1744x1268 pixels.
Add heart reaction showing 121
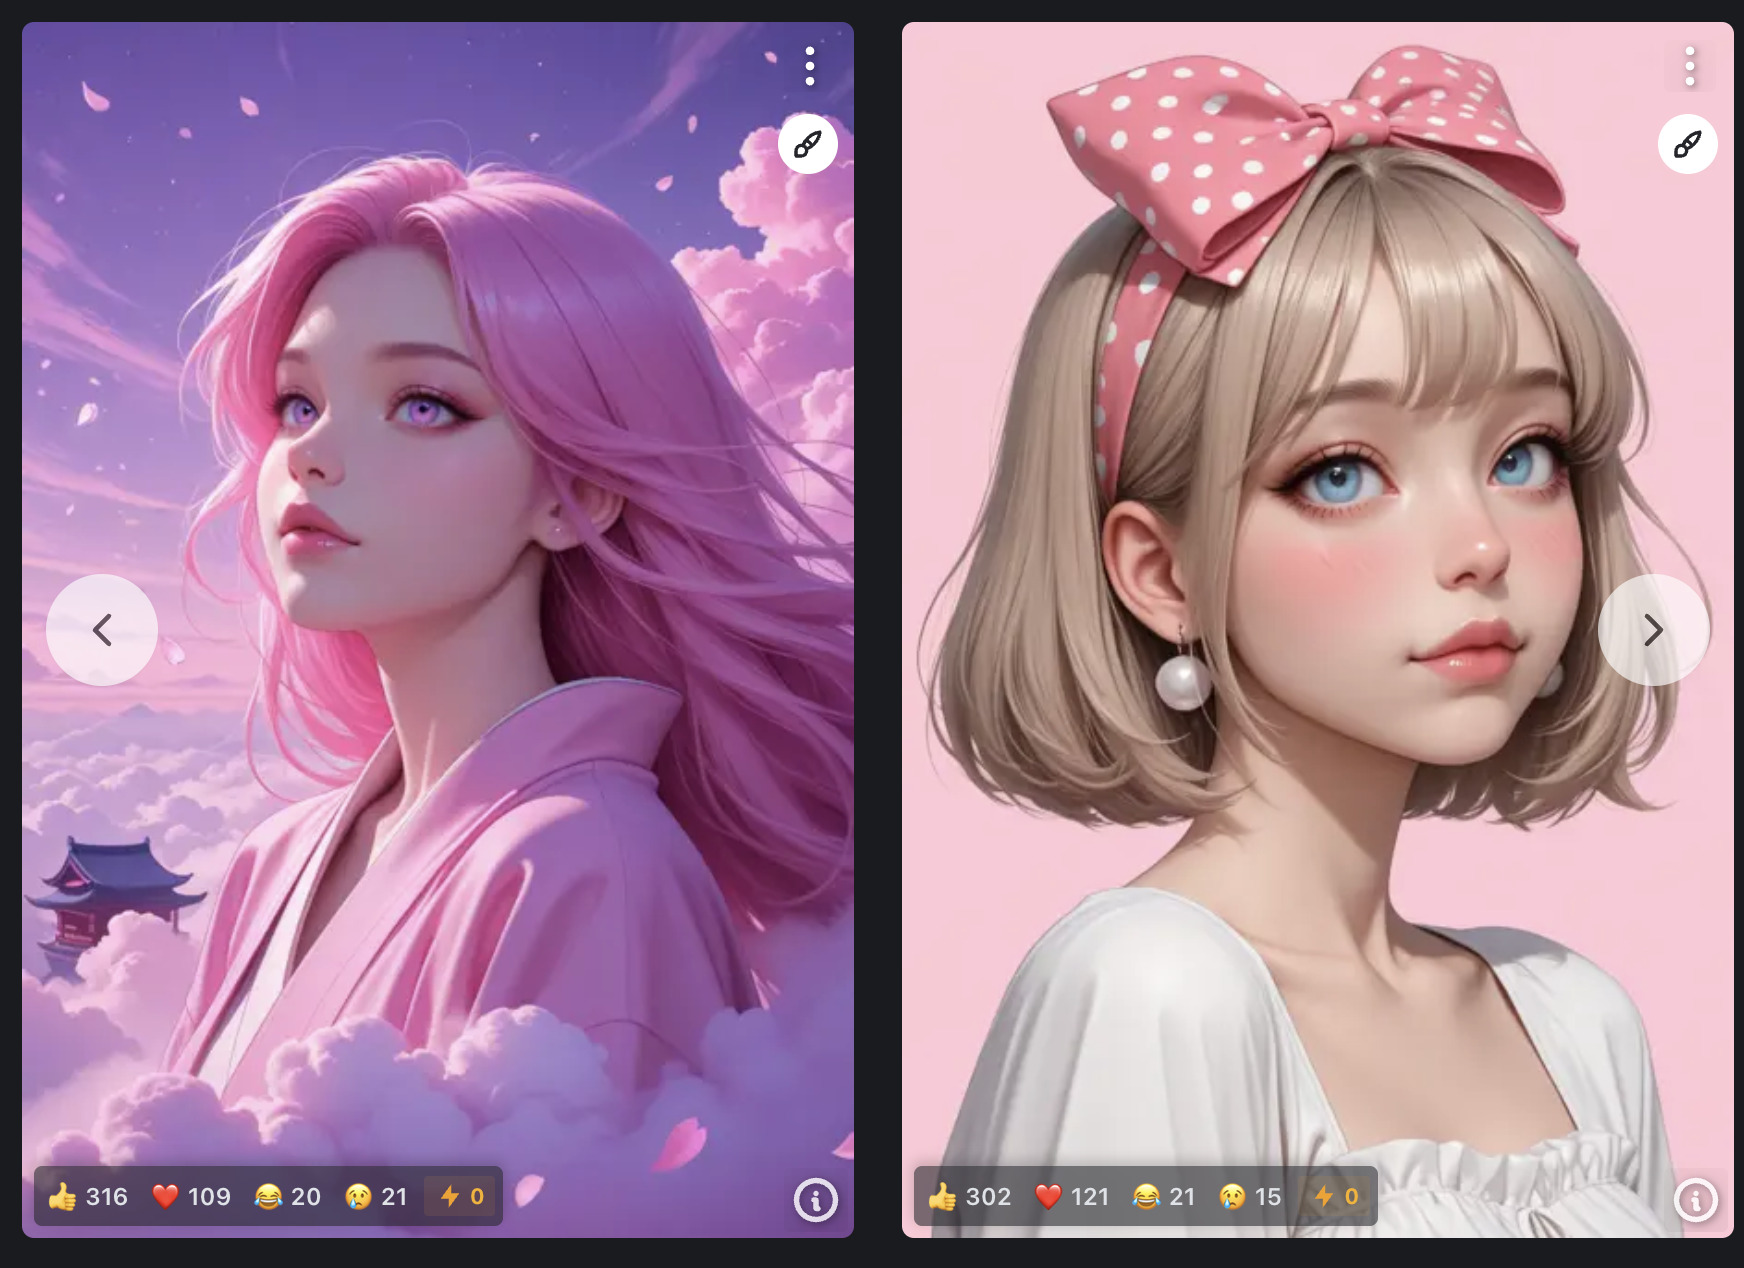1073,1196
